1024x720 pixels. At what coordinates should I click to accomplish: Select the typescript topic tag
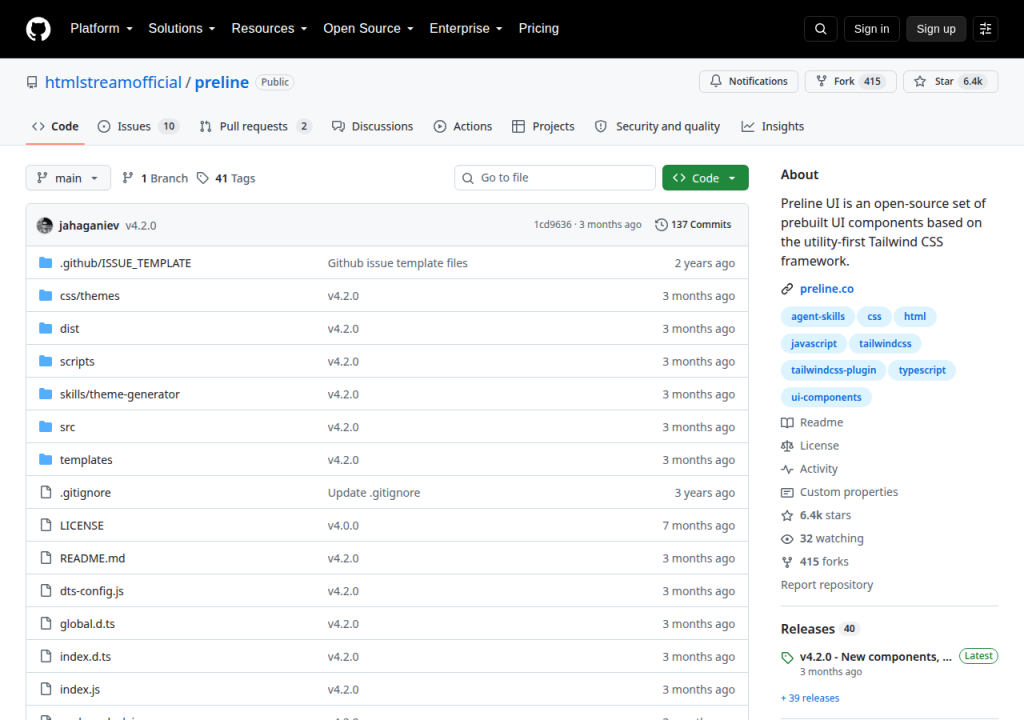point(921,370)
